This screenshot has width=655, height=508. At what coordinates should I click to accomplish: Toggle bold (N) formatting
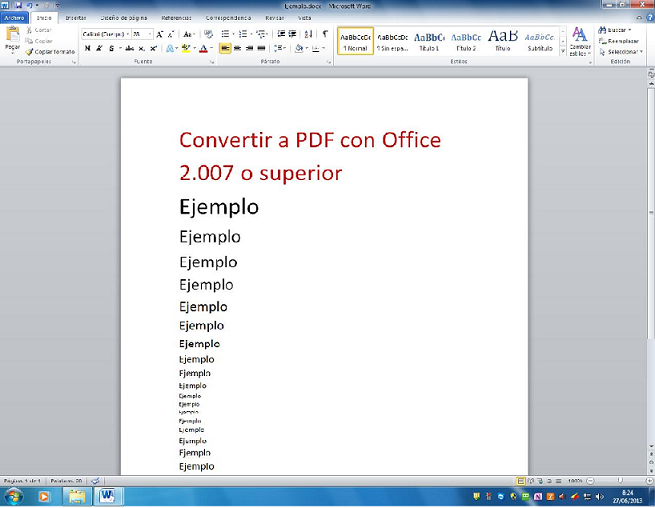(87, 48)
